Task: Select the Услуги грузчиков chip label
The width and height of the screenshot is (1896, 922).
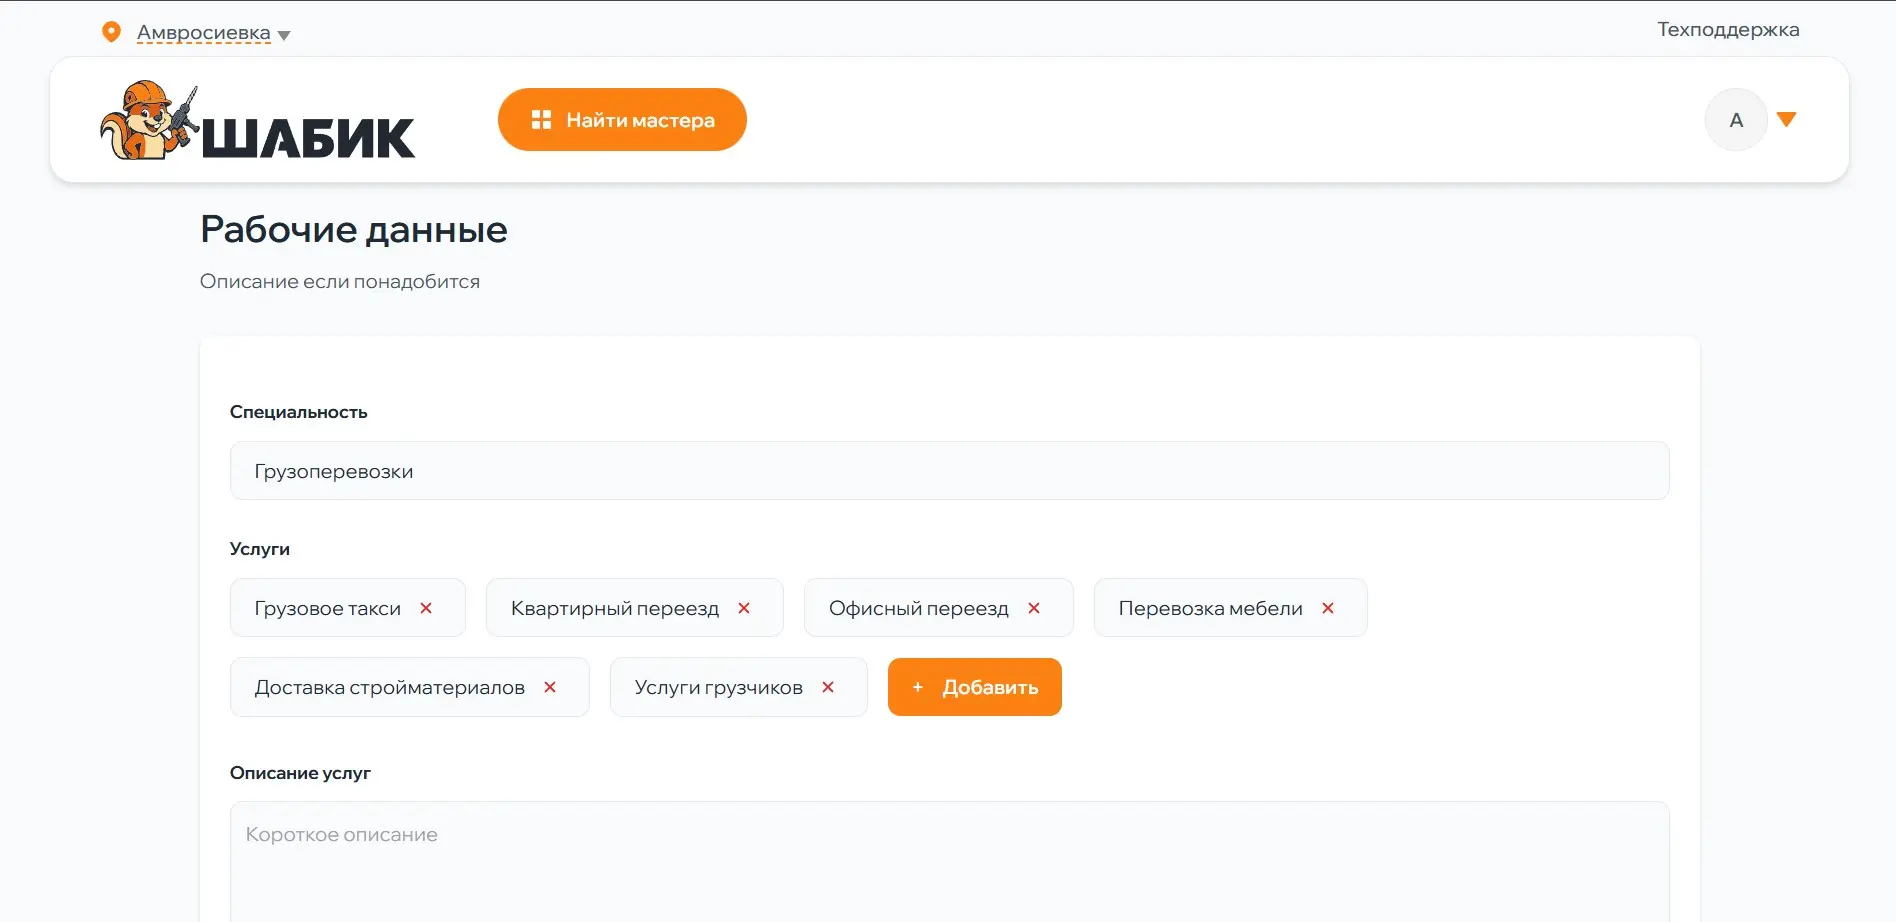Action: pyautogui.click(x=718, y=687)
